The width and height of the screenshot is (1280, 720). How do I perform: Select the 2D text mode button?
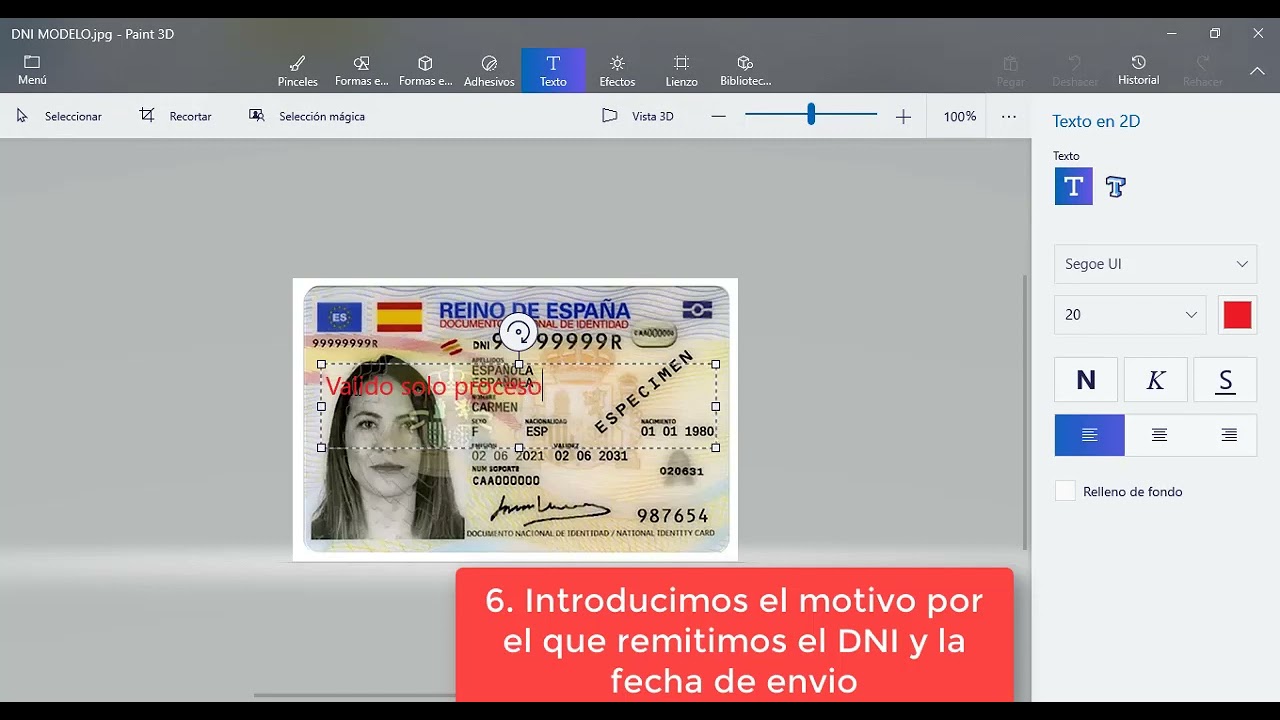1074,186
